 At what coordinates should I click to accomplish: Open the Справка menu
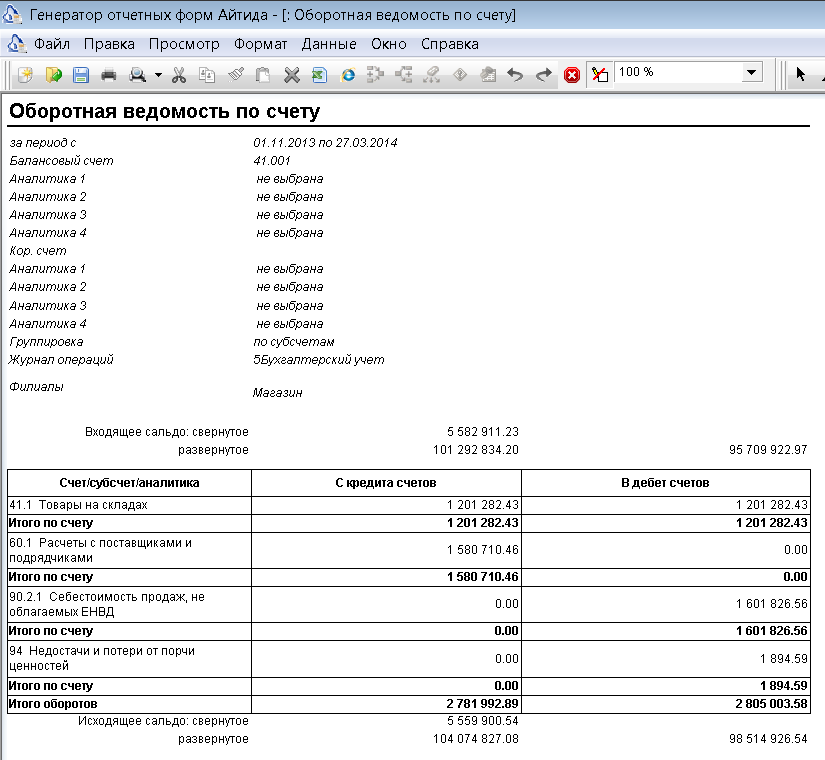[x=449, y=44]
